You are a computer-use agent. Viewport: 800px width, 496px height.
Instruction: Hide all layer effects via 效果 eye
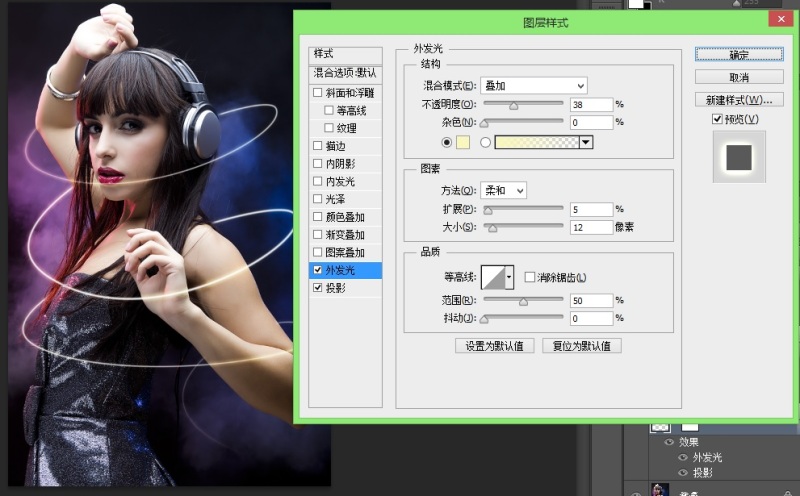(x=669, y=442)
